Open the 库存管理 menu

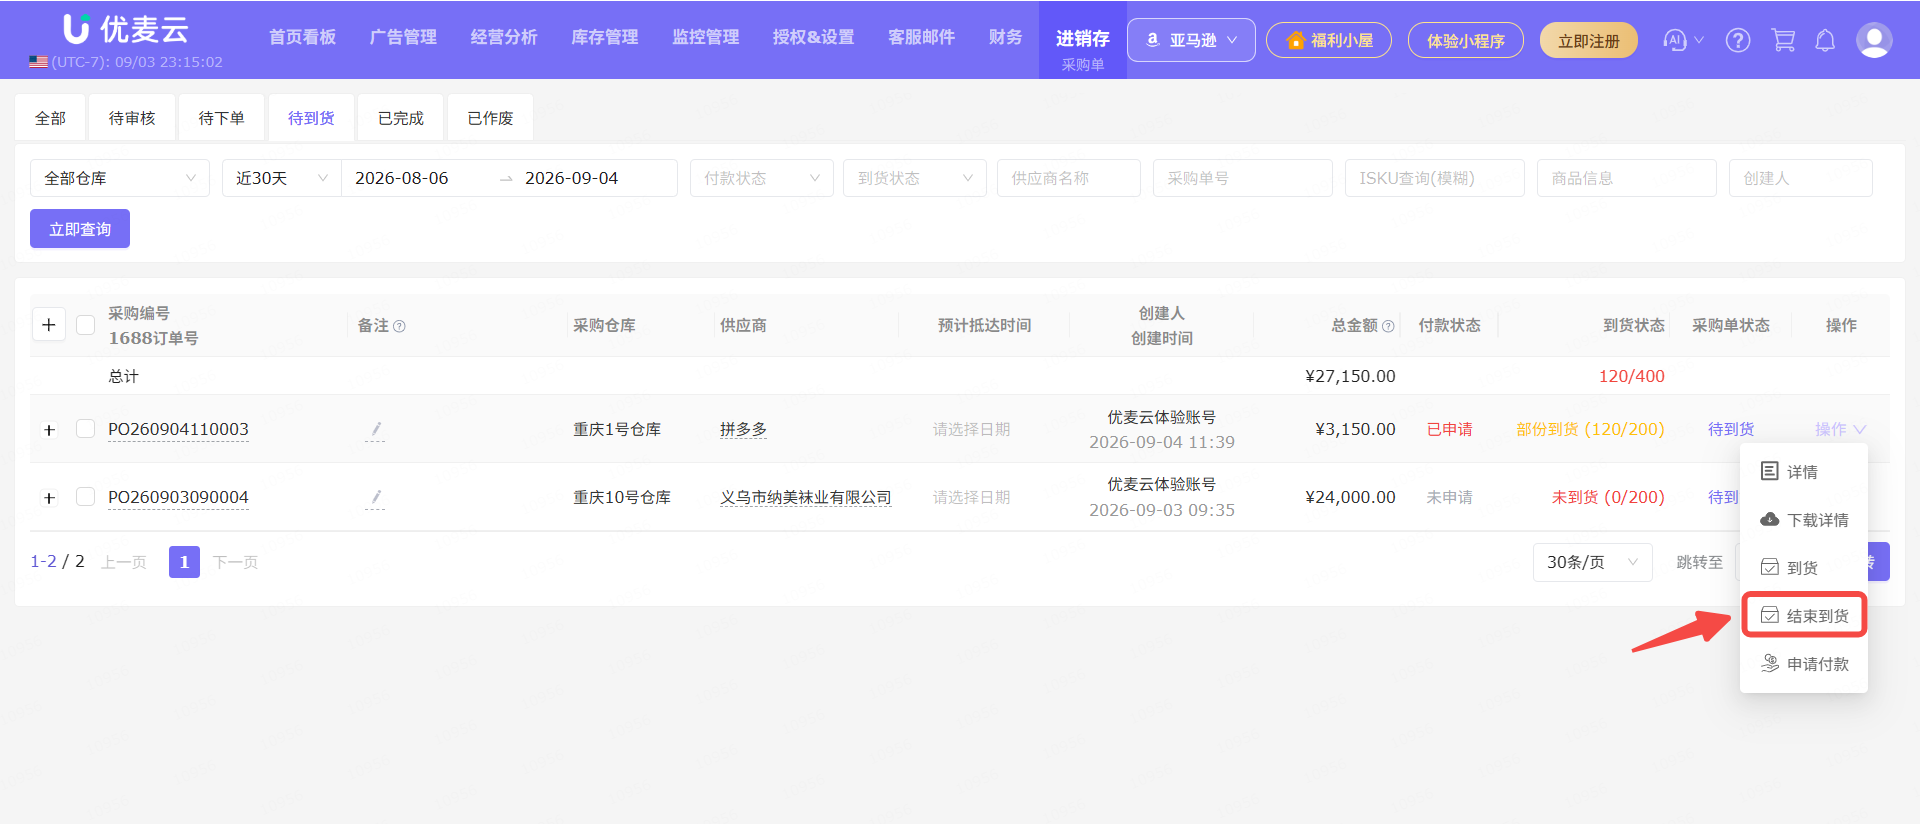pos(605,37)
